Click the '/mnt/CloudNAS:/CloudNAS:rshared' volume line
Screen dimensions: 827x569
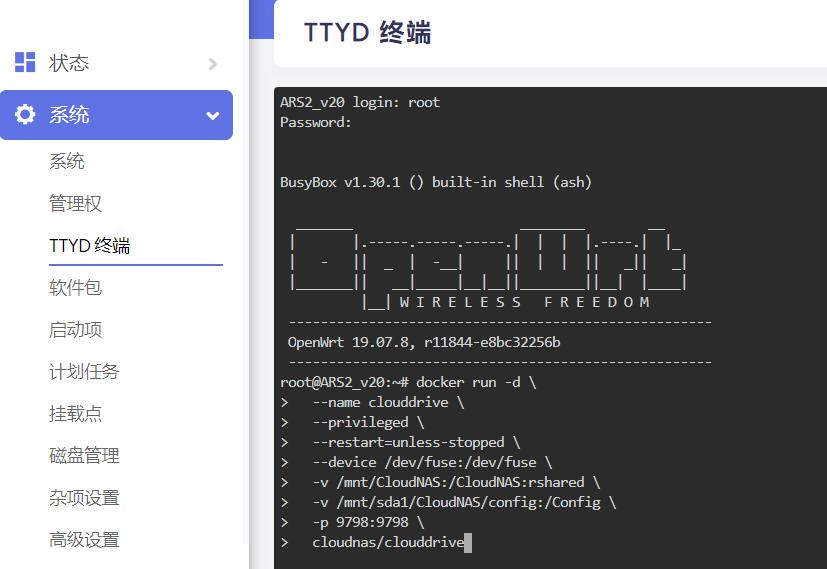pos(456,483)
